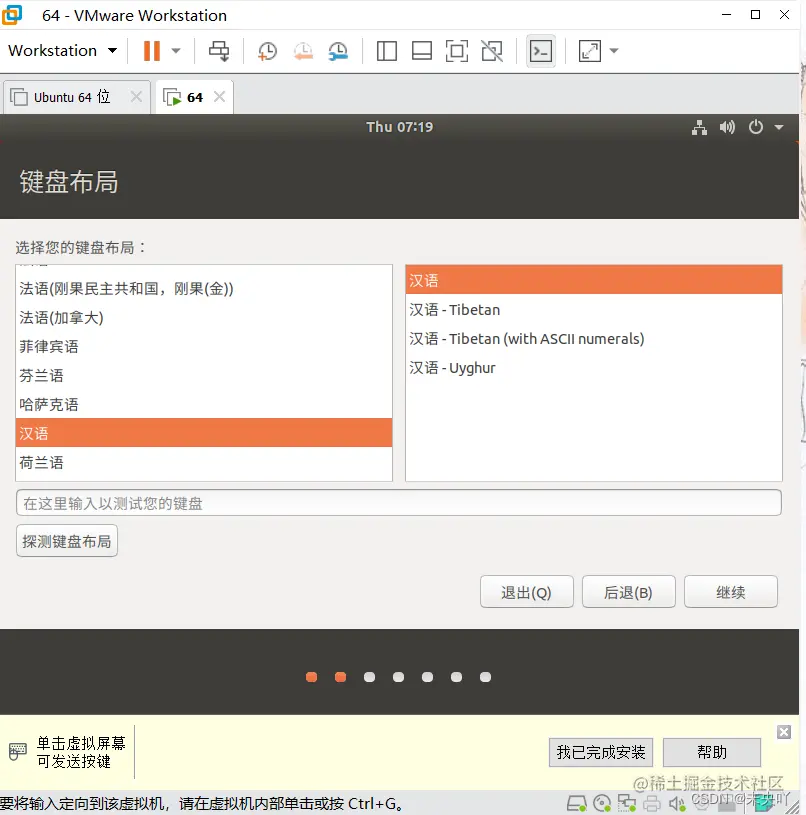Select 荷兰语 in the layout list
This screenshot has height=815, width=806.
(x=204, y=463)
